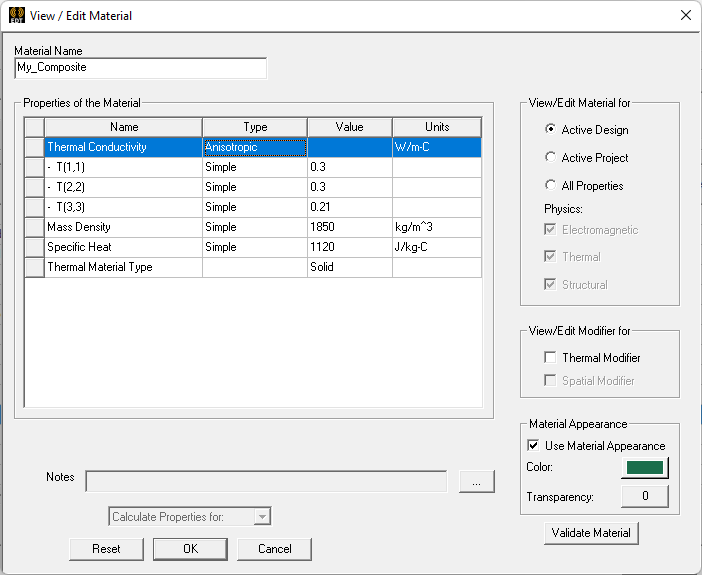Open notes editor with ellipsis button
Image resolution: width=702 pixels, height=575 pixels.
click(x=477, y=482)
